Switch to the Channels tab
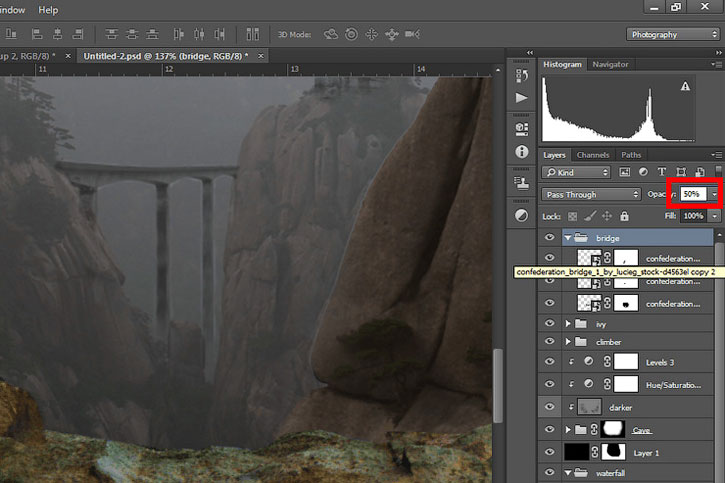The width and height of the screenshot is (725, 483). point(593,155)
